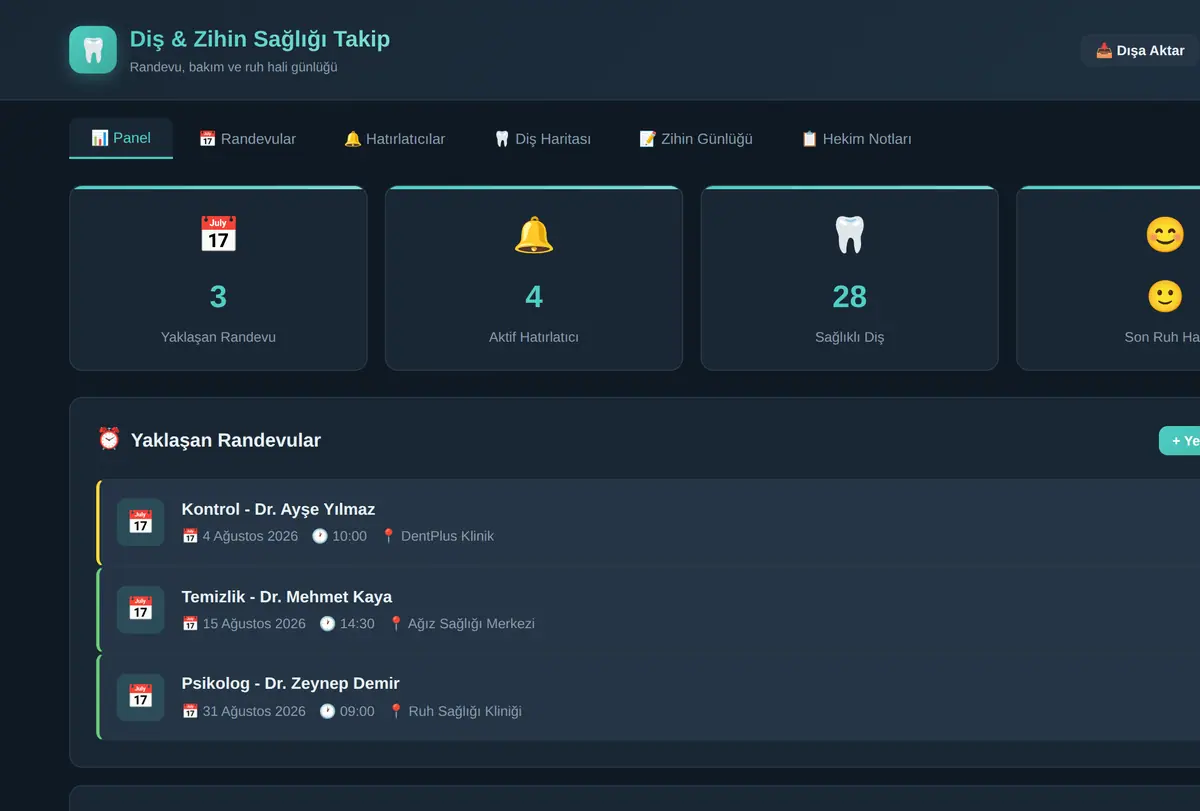This screenshot has height=811, width=1200.
Task: Select the number 4 active reminders value
Action: tap(534, 296)
